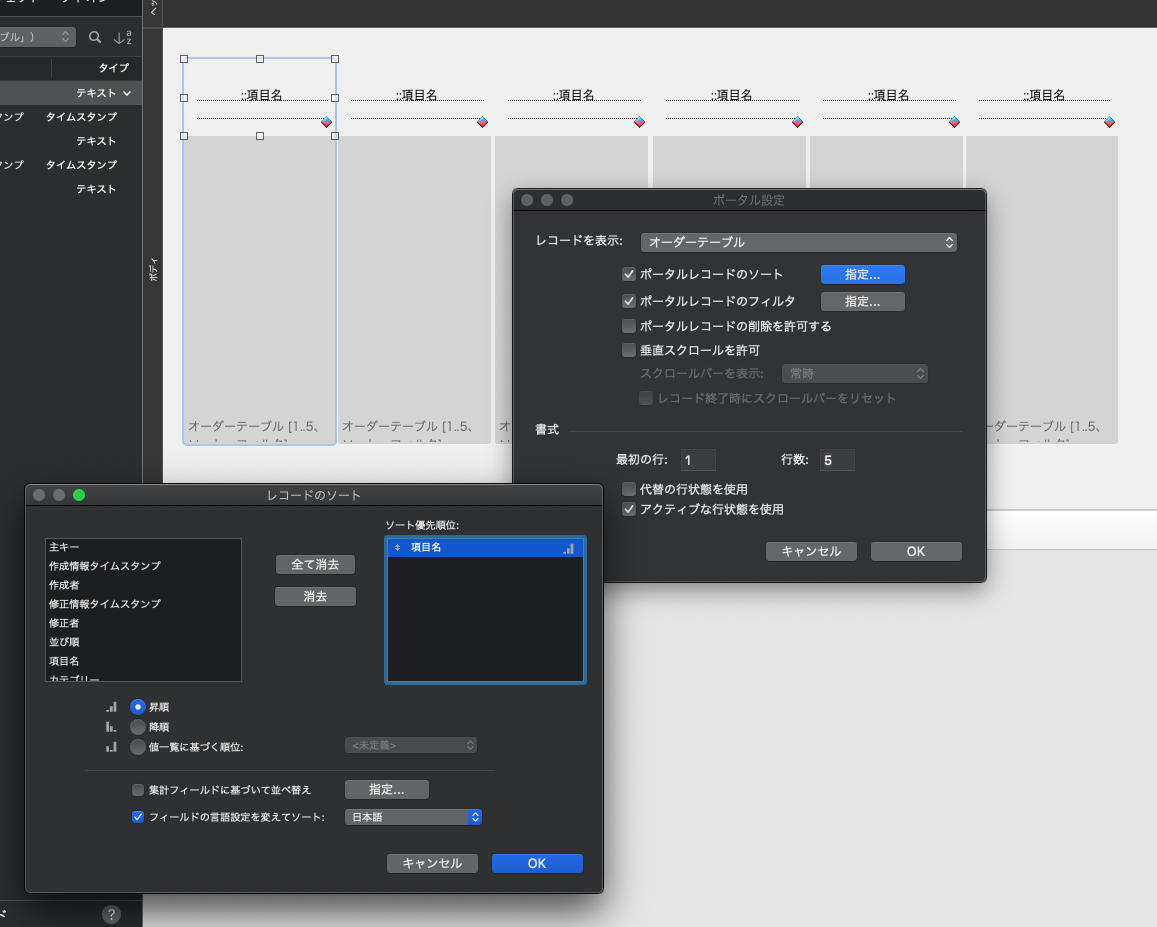Check ポータルレコードの削除を許可する
Viewport: 1157px width, 927px height.
click(629, 326)
